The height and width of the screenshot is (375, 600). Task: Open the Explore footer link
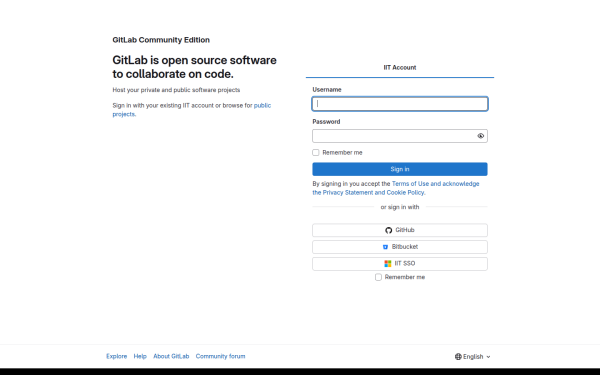pyautogui.click(x=117, y=356)
